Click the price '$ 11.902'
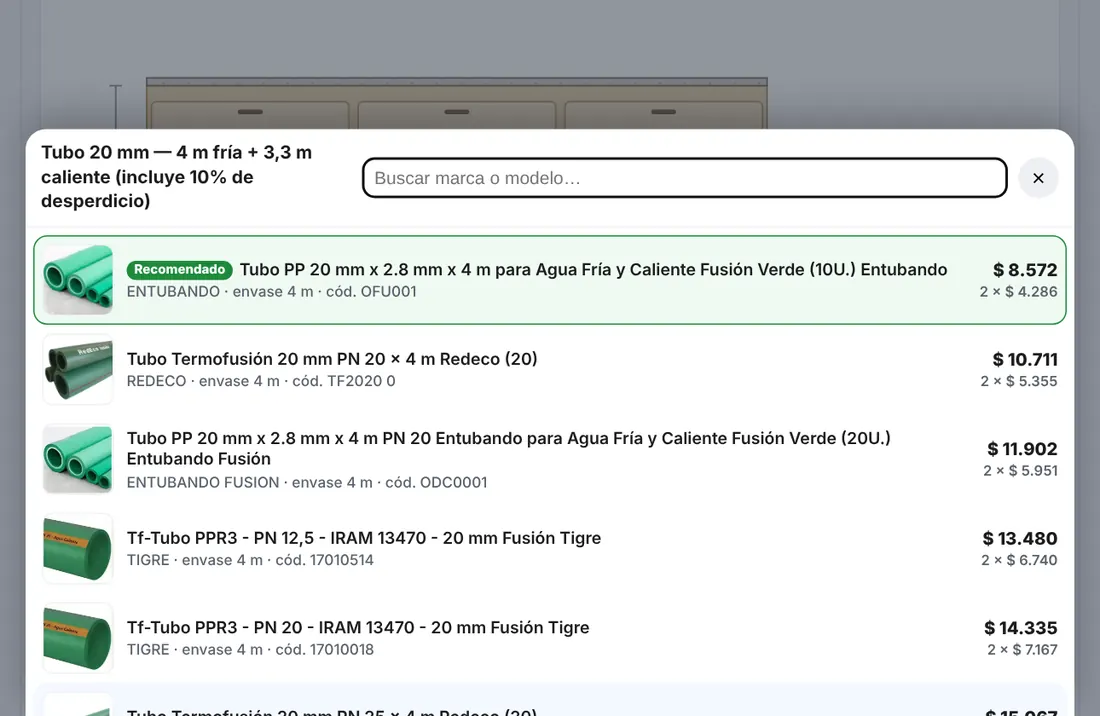The image size is (1100, 716). [x=1022, y=449]
